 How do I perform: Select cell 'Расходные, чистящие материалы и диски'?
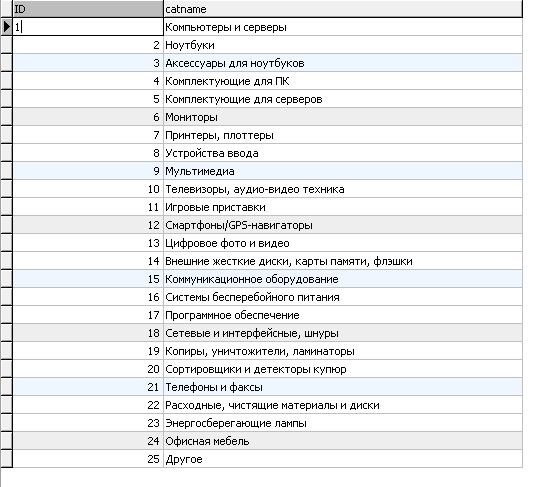pos(343,405)
